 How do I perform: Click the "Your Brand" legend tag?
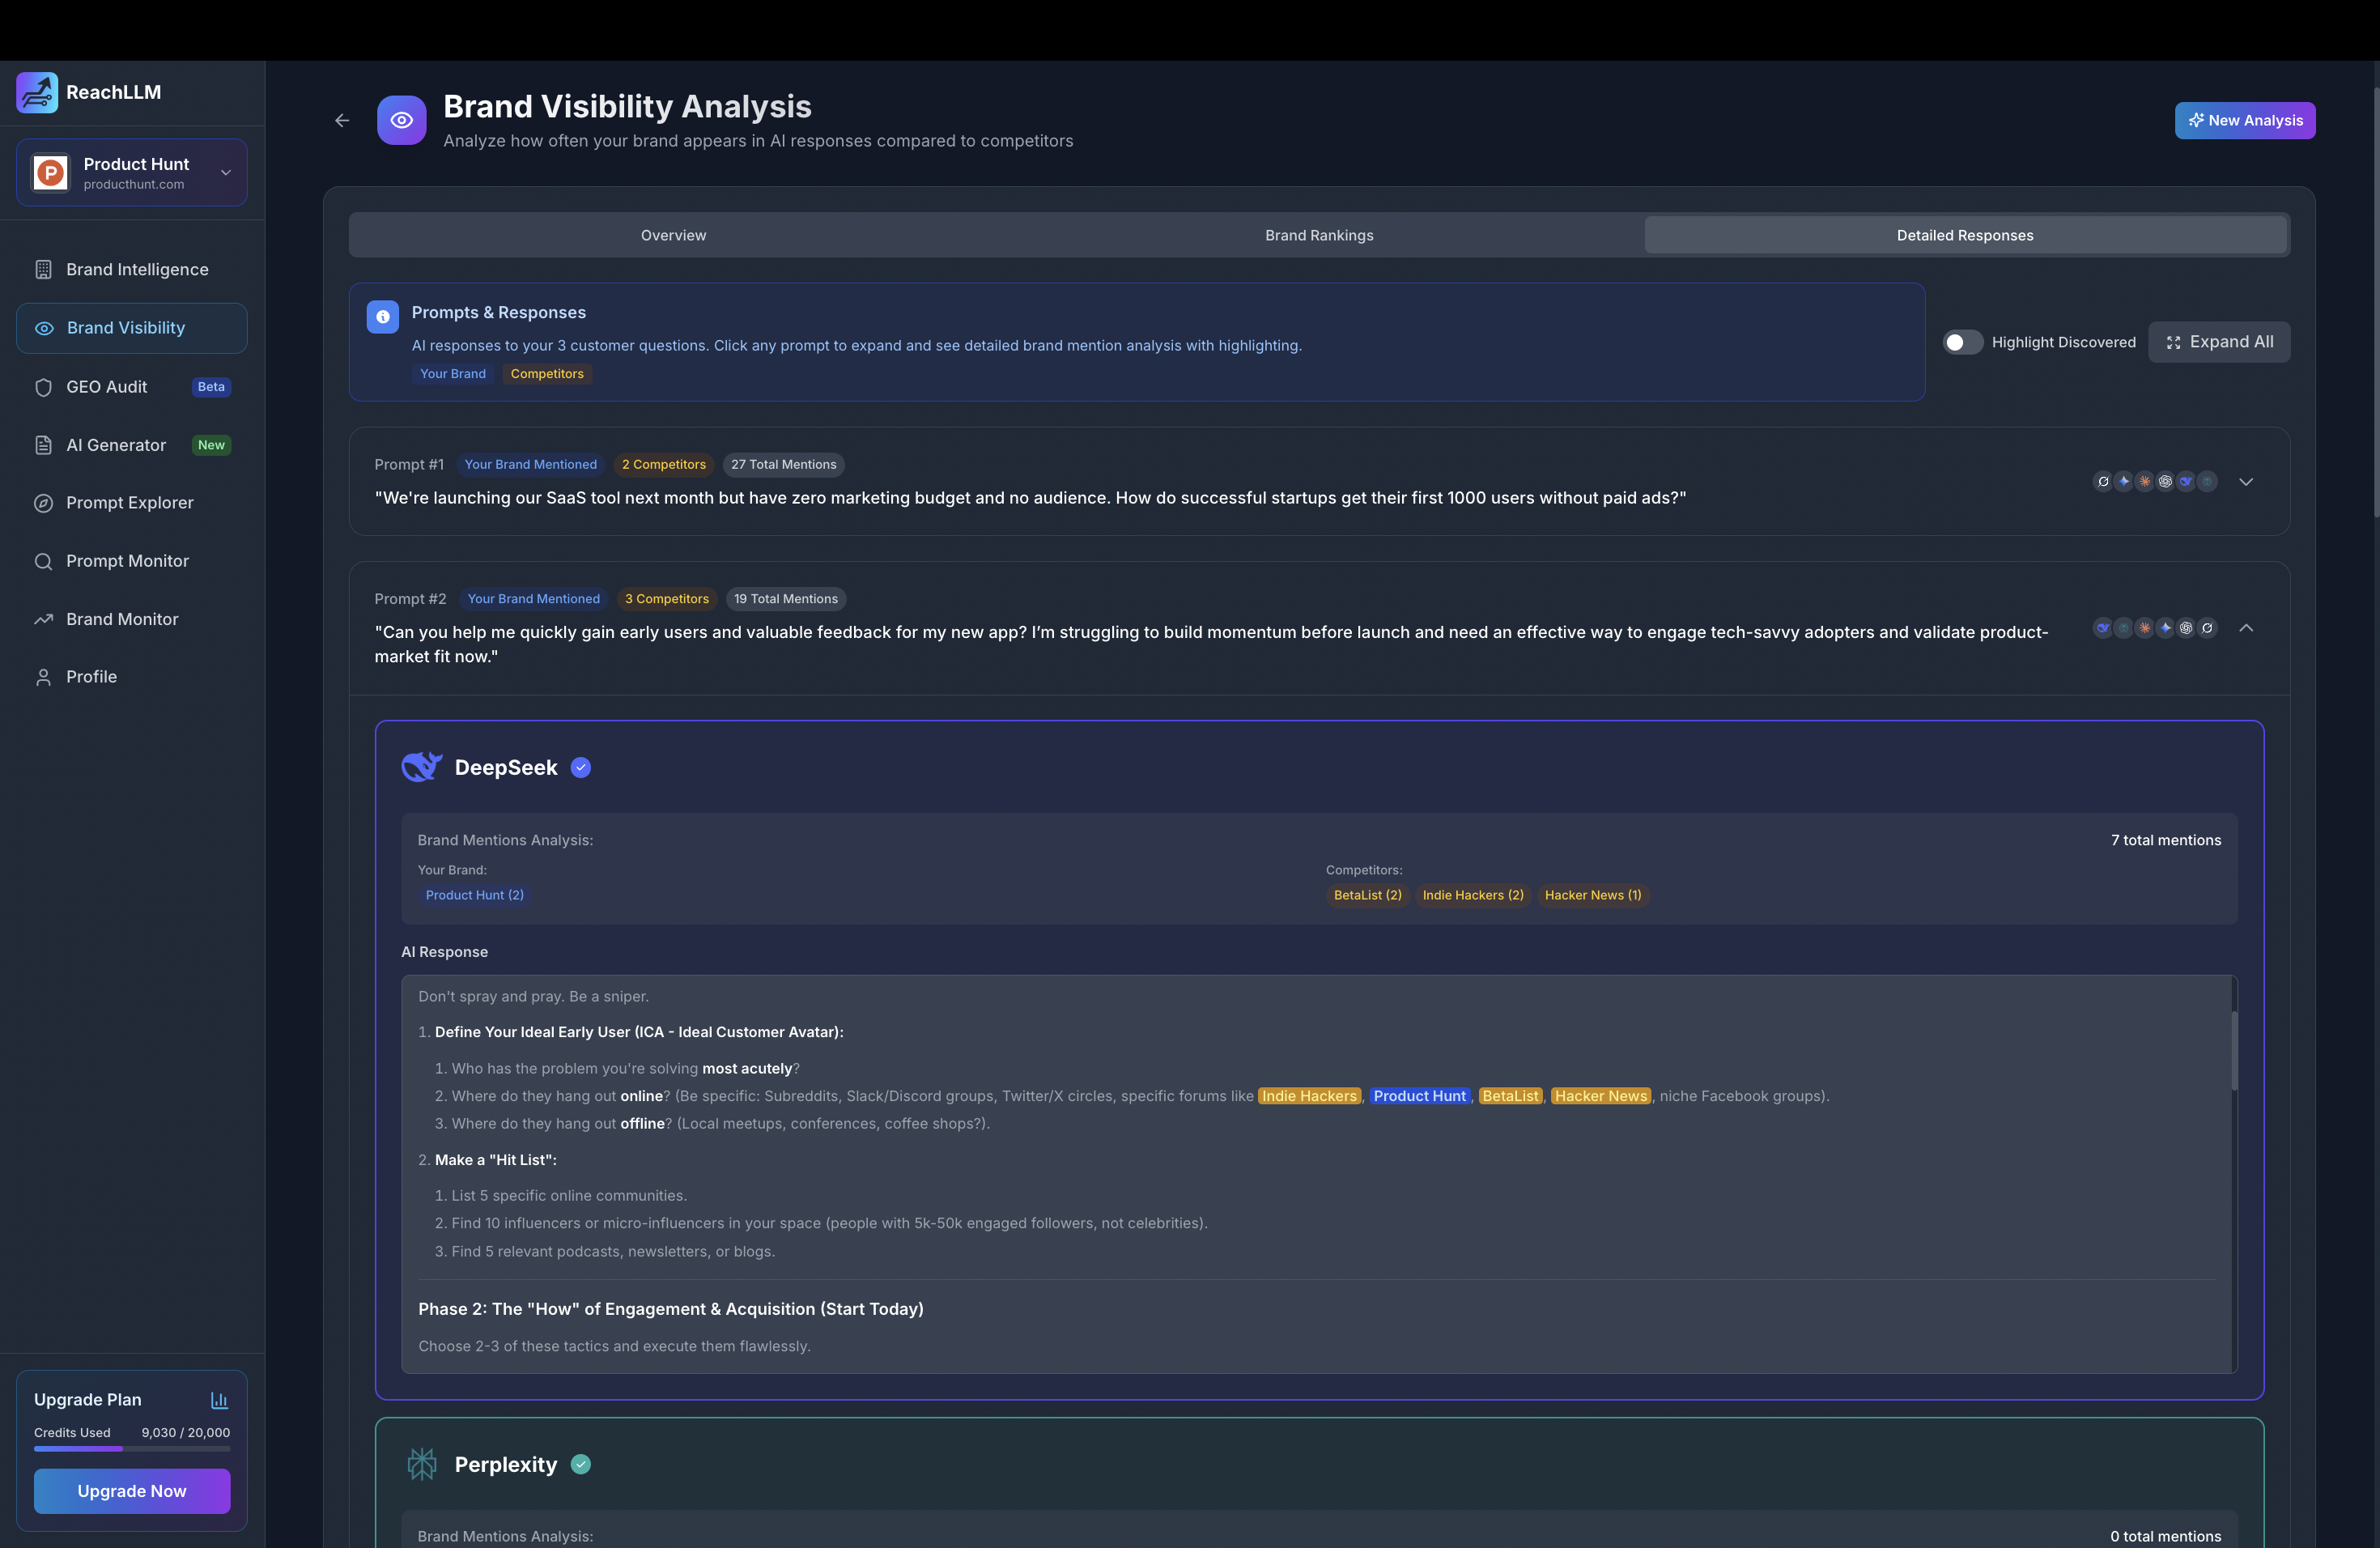[453, 374]
